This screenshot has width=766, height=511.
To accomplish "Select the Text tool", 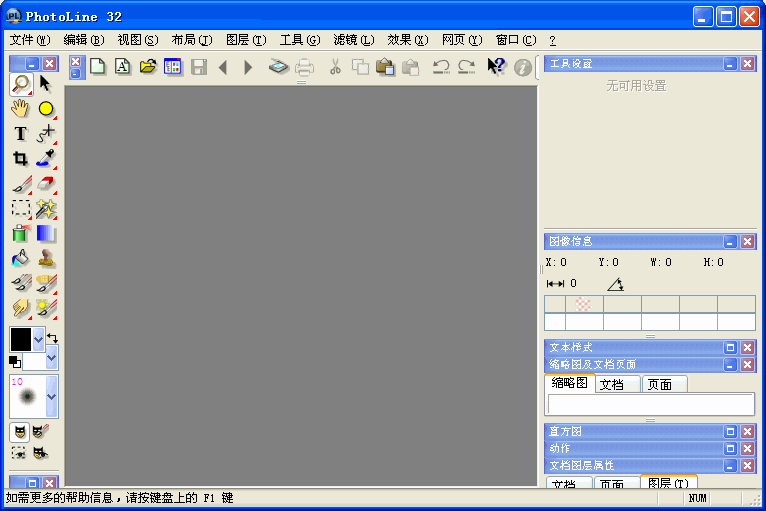I will [x=21, y=133].
